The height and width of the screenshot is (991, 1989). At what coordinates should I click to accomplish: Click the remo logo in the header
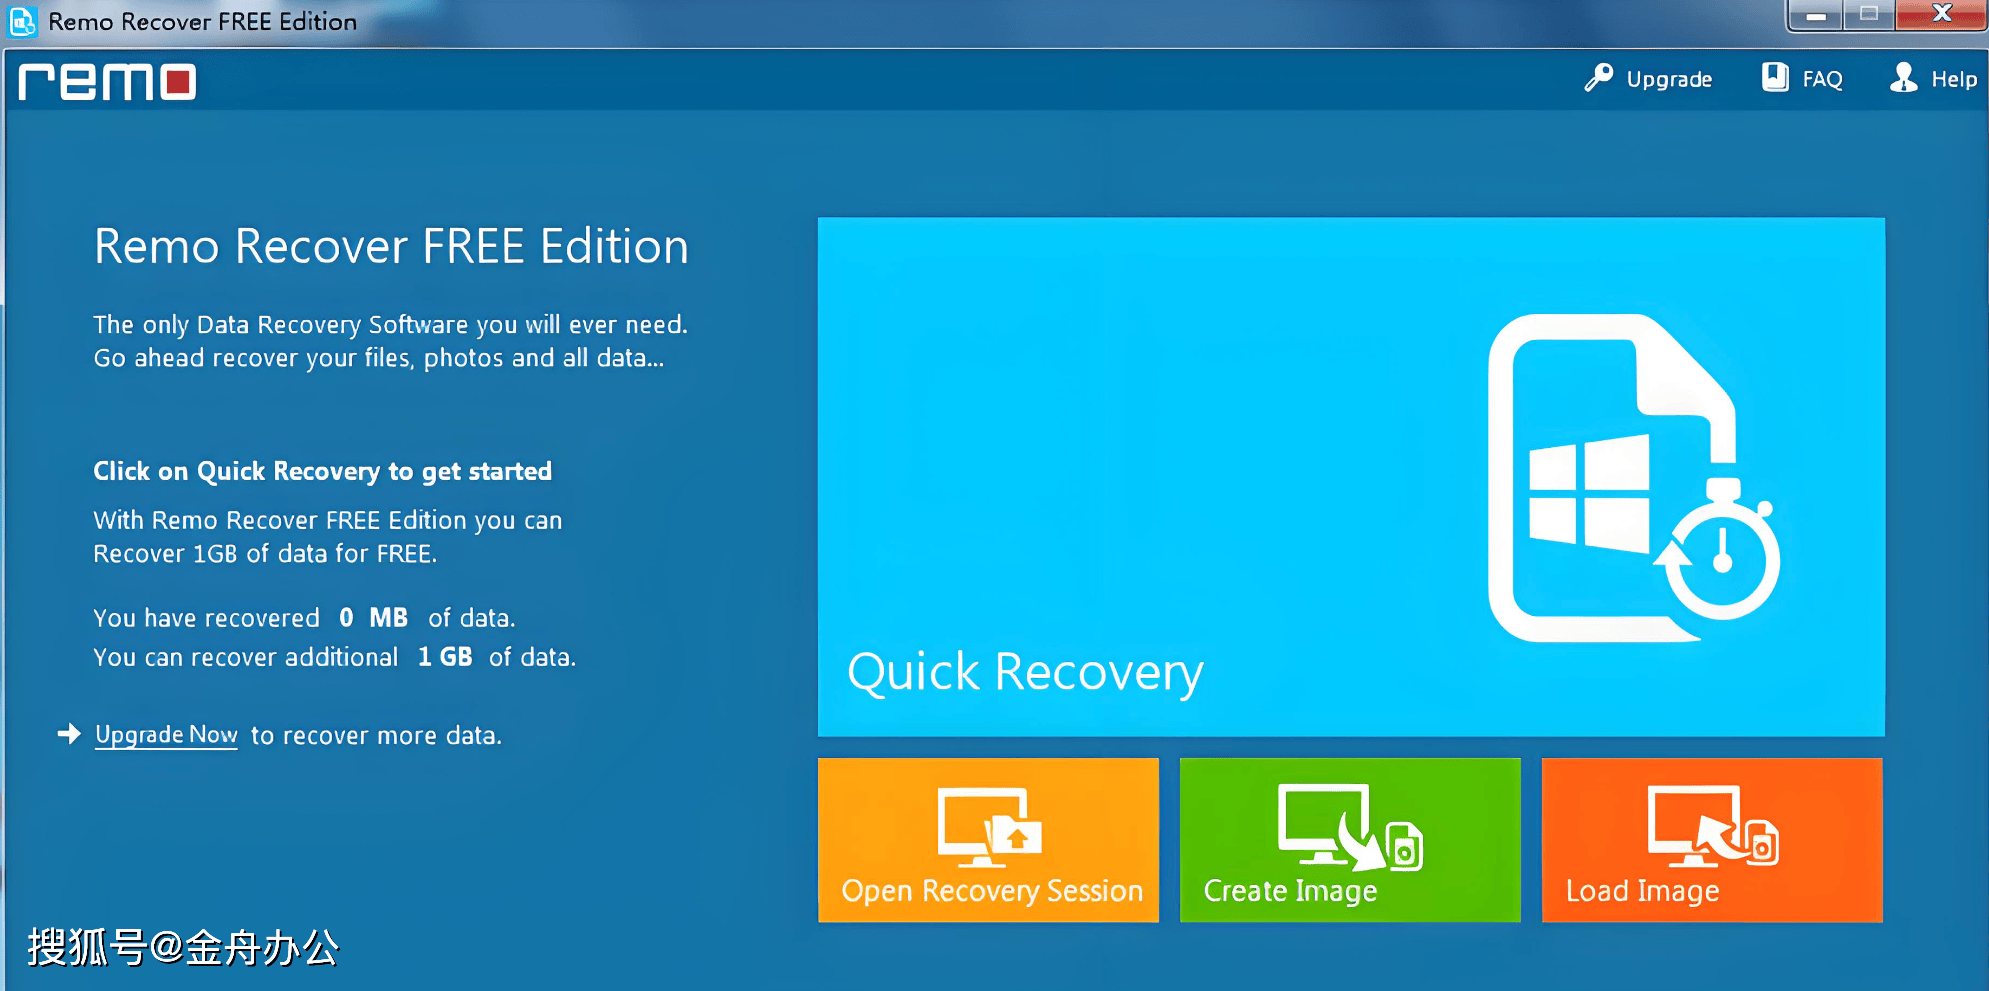pos(107,82)
